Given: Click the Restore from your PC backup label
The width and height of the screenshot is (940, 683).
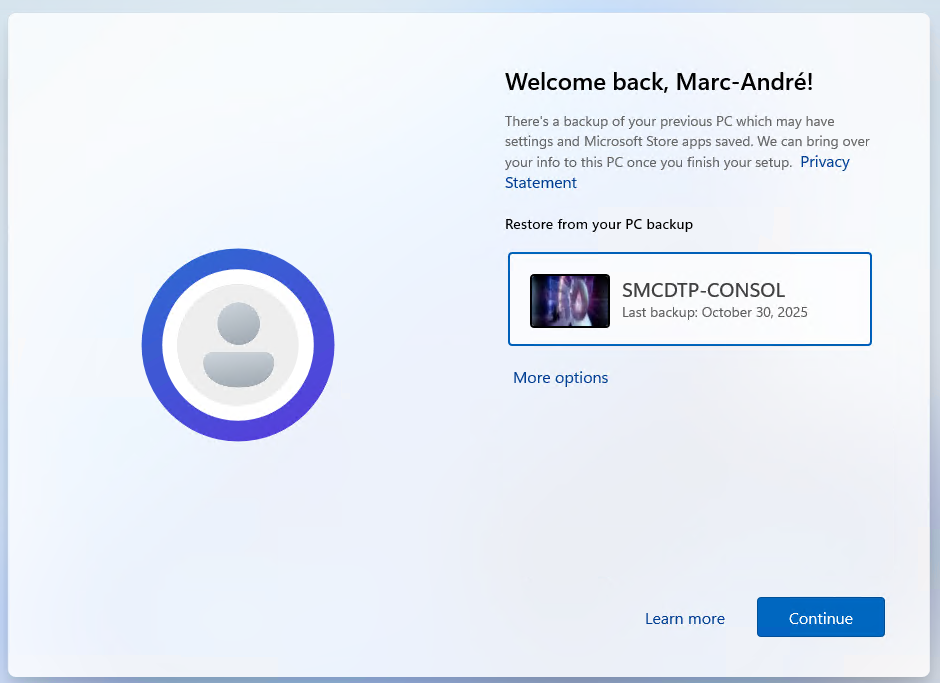Looking at the screenshot, I should (598, 224).
